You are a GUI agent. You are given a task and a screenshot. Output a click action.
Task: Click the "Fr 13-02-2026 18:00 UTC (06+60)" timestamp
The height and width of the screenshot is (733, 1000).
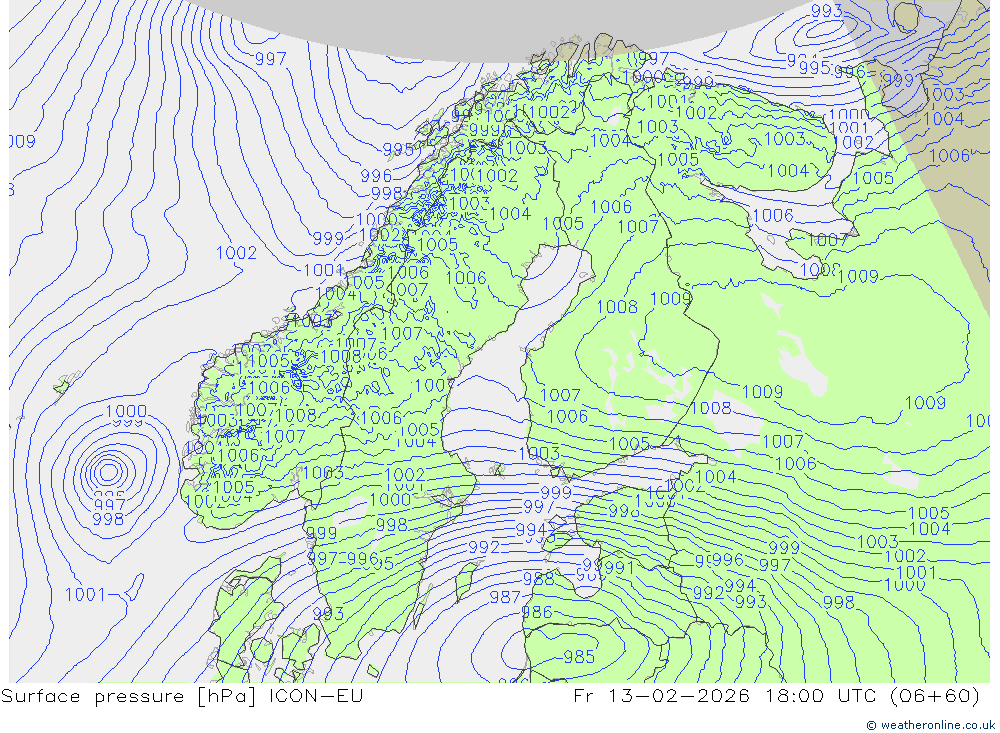[x=776, y=695]
